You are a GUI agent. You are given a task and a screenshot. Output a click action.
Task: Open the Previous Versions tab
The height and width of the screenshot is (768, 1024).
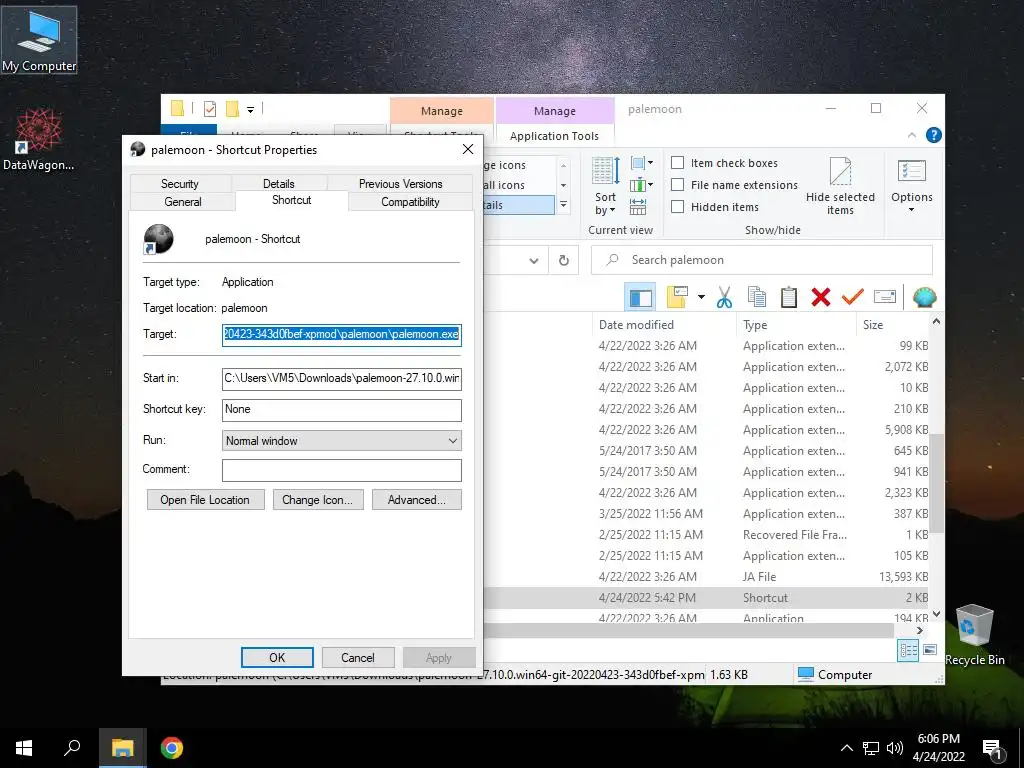click(400, 184)
